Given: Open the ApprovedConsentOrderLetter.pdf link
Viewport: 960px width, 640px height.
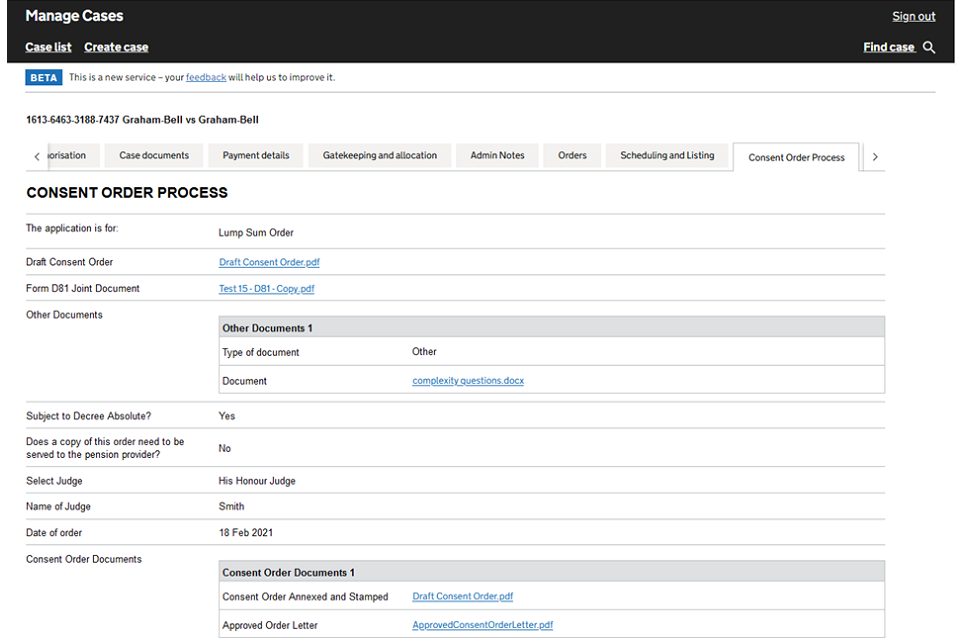Looking at the screenshot, I should (x=482, y=625).
